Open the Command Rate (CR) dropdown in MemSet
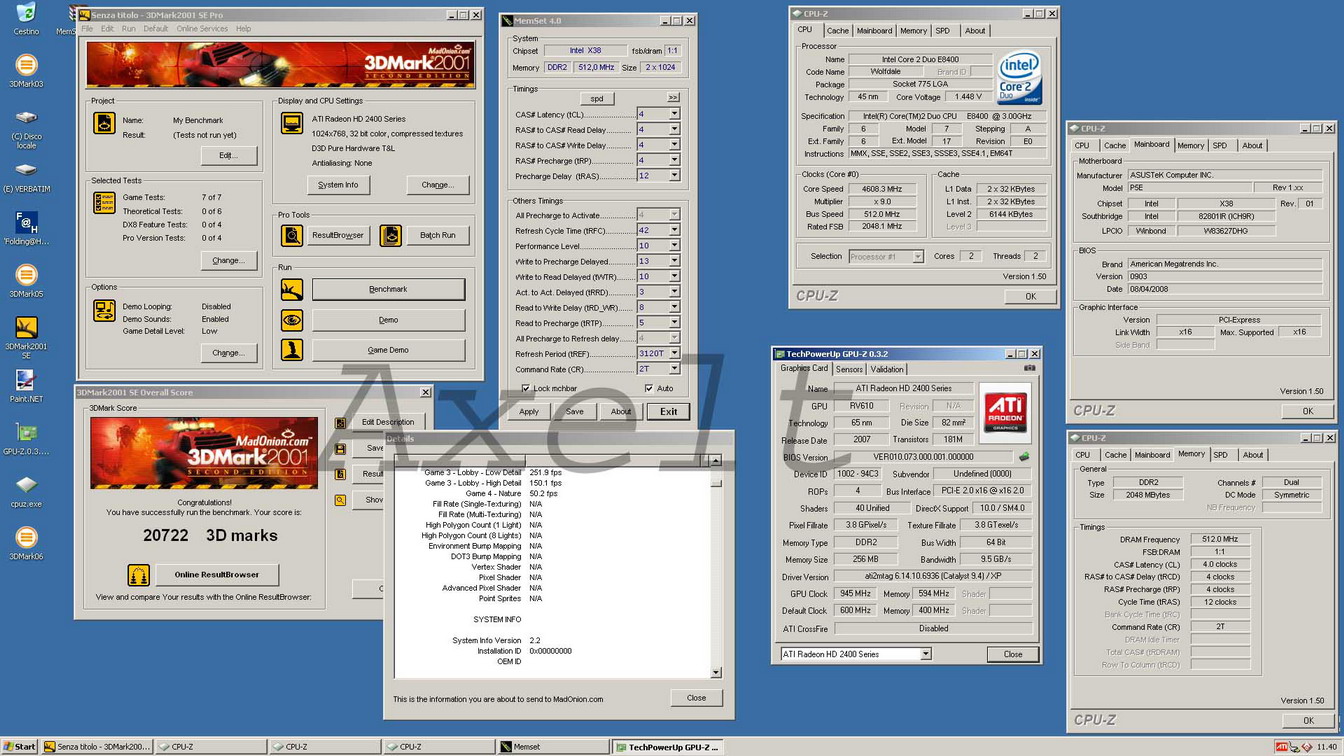Screen dimensions: 1344x756 (674, 369)
